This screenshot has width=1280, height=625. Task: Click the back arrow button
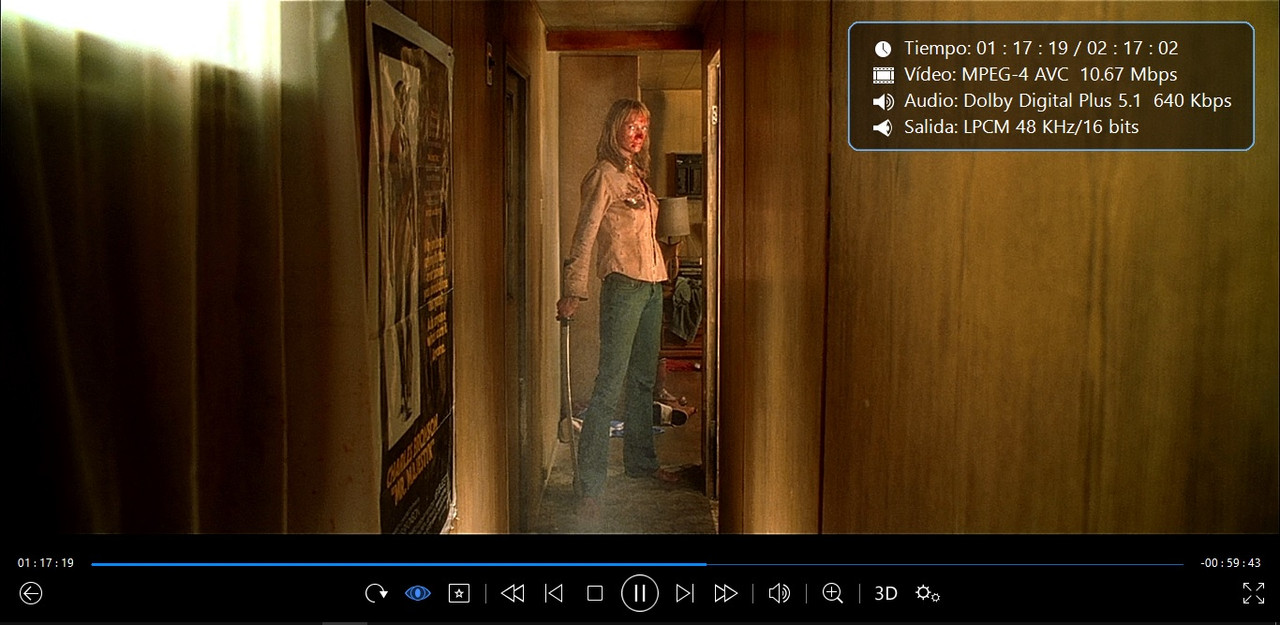pyautogui.click(x=31, y=593)
